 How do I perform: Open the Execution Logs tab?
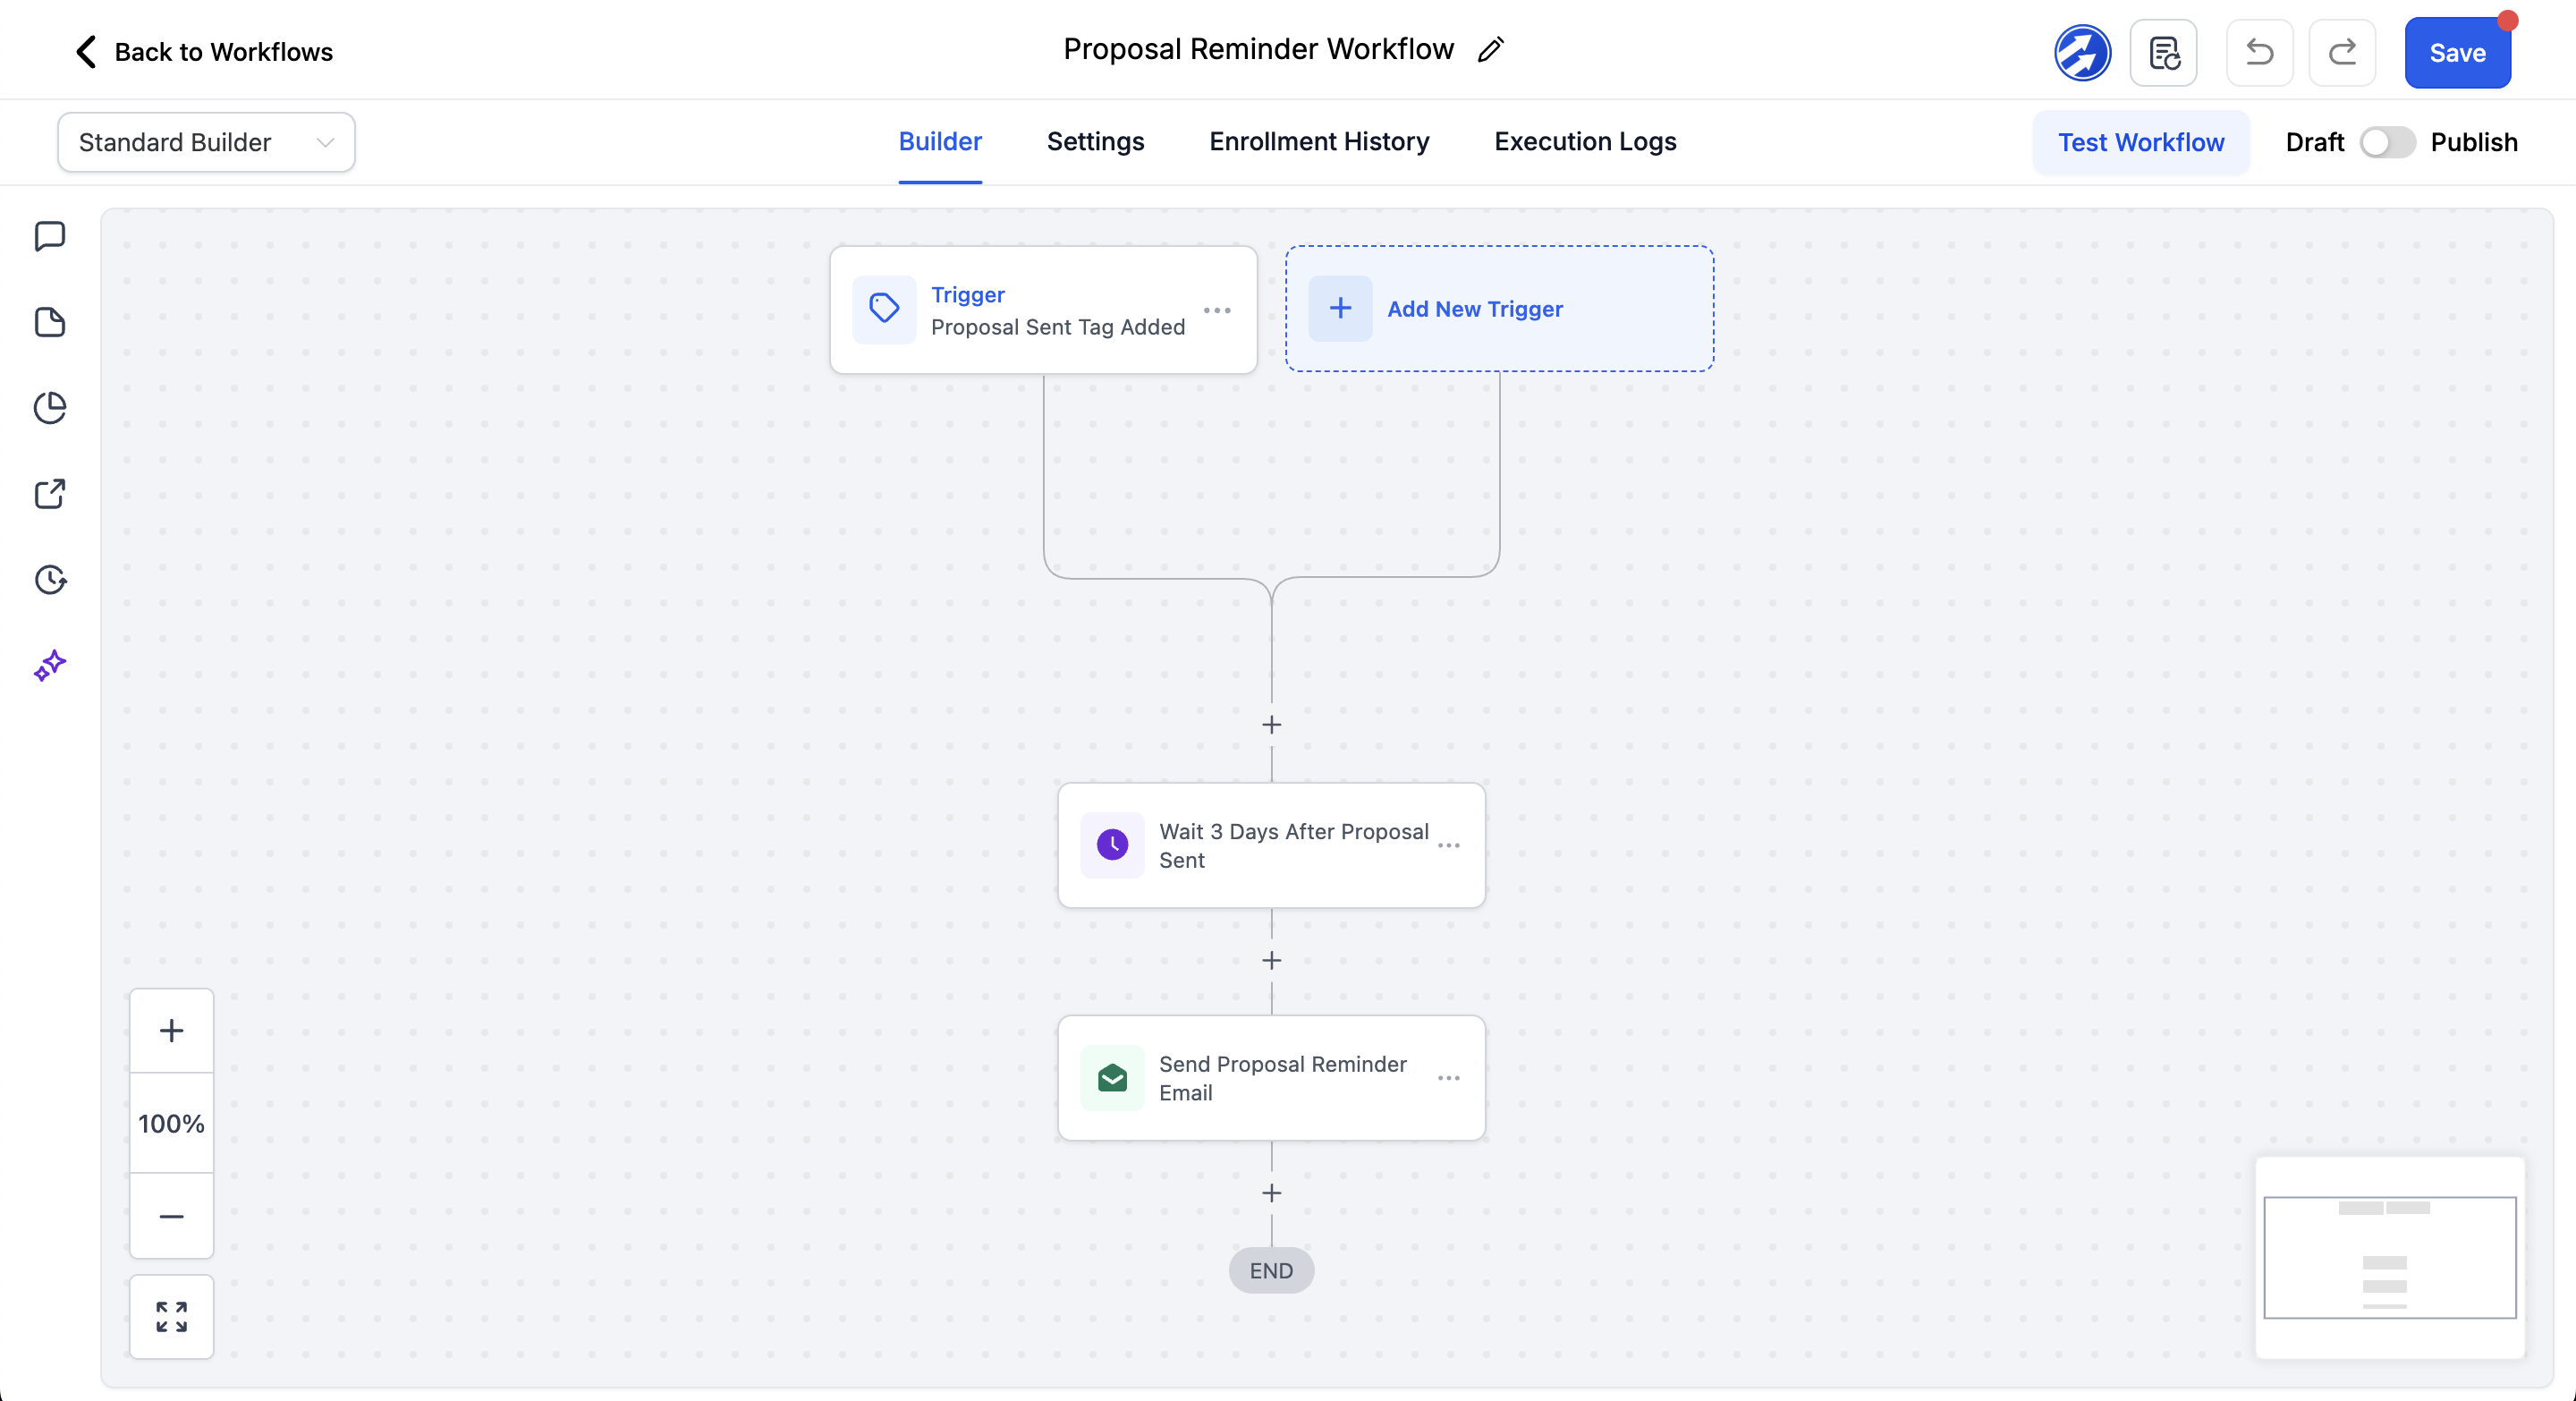(x=1585, y=142)
